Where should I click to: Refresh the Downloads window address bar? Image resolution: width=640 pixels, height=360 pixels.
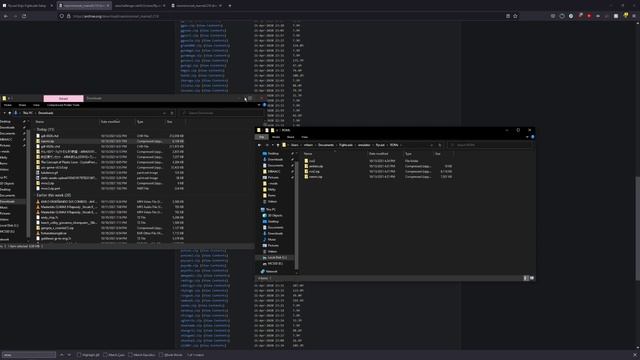172,113
